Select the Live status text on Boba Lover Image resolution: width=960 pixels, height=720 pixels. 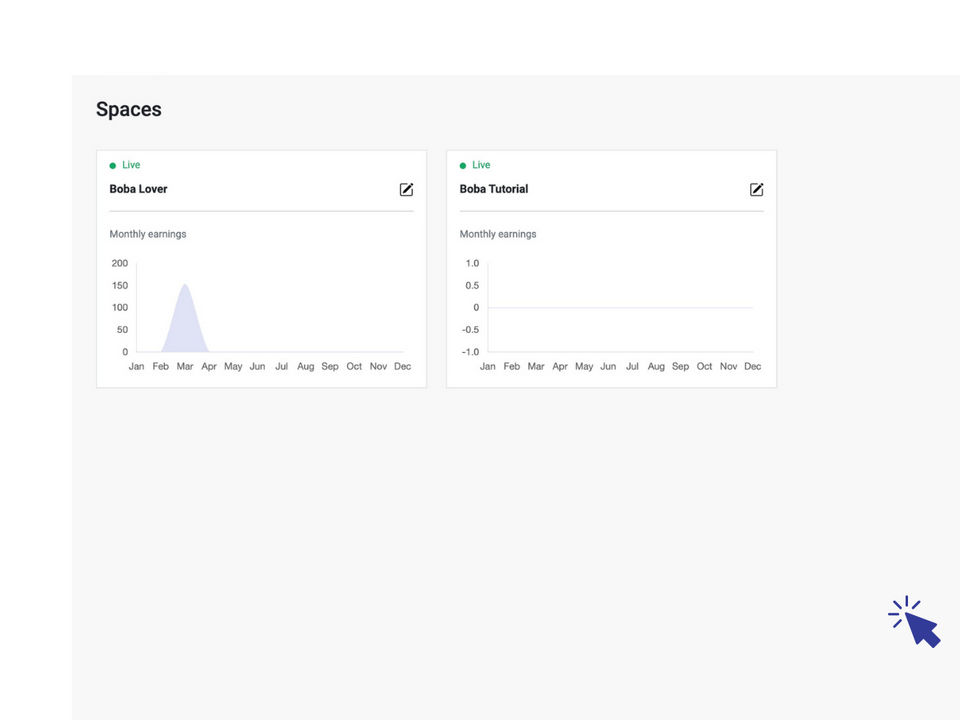(x=131, y=165)
